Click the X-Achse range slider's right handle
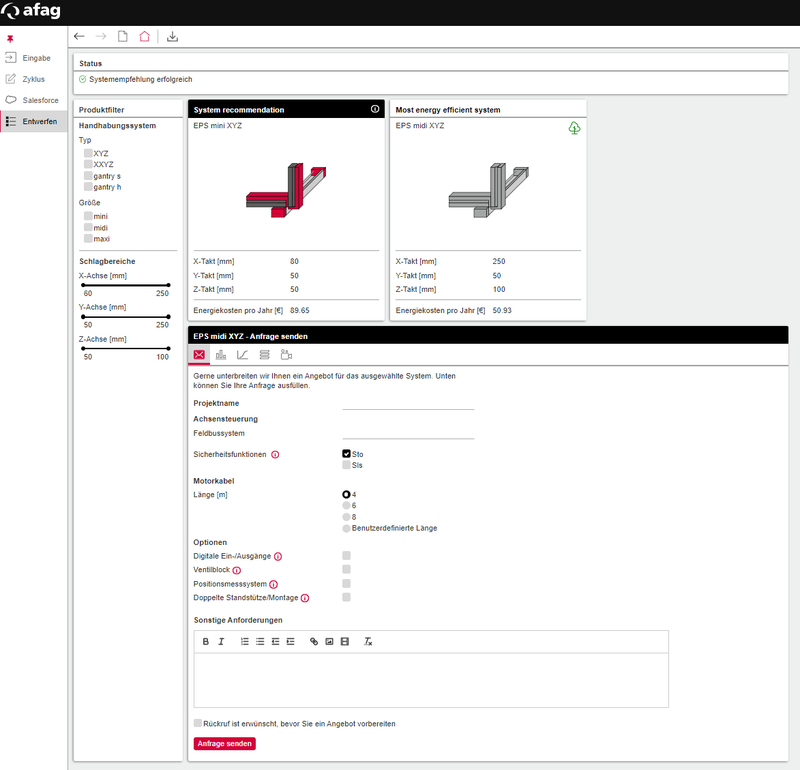Viewport: 800px width, 770px height. click(x=168, y=285)
